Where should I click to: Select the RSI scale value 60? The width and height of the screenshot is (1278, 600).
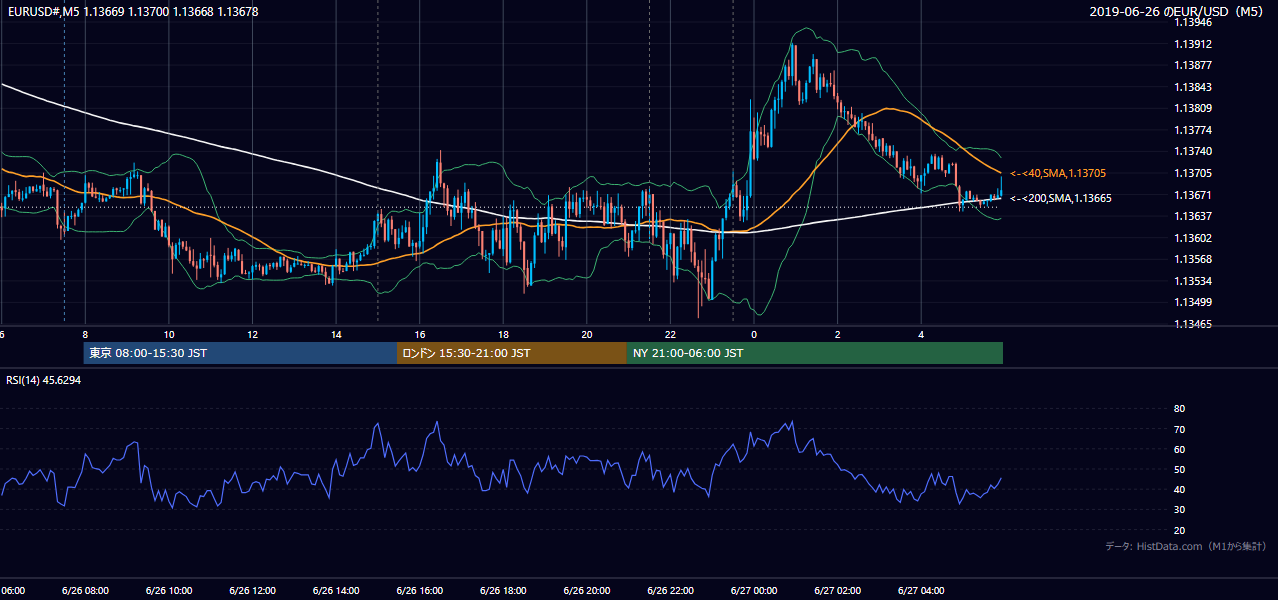[x=1179, y=449]
